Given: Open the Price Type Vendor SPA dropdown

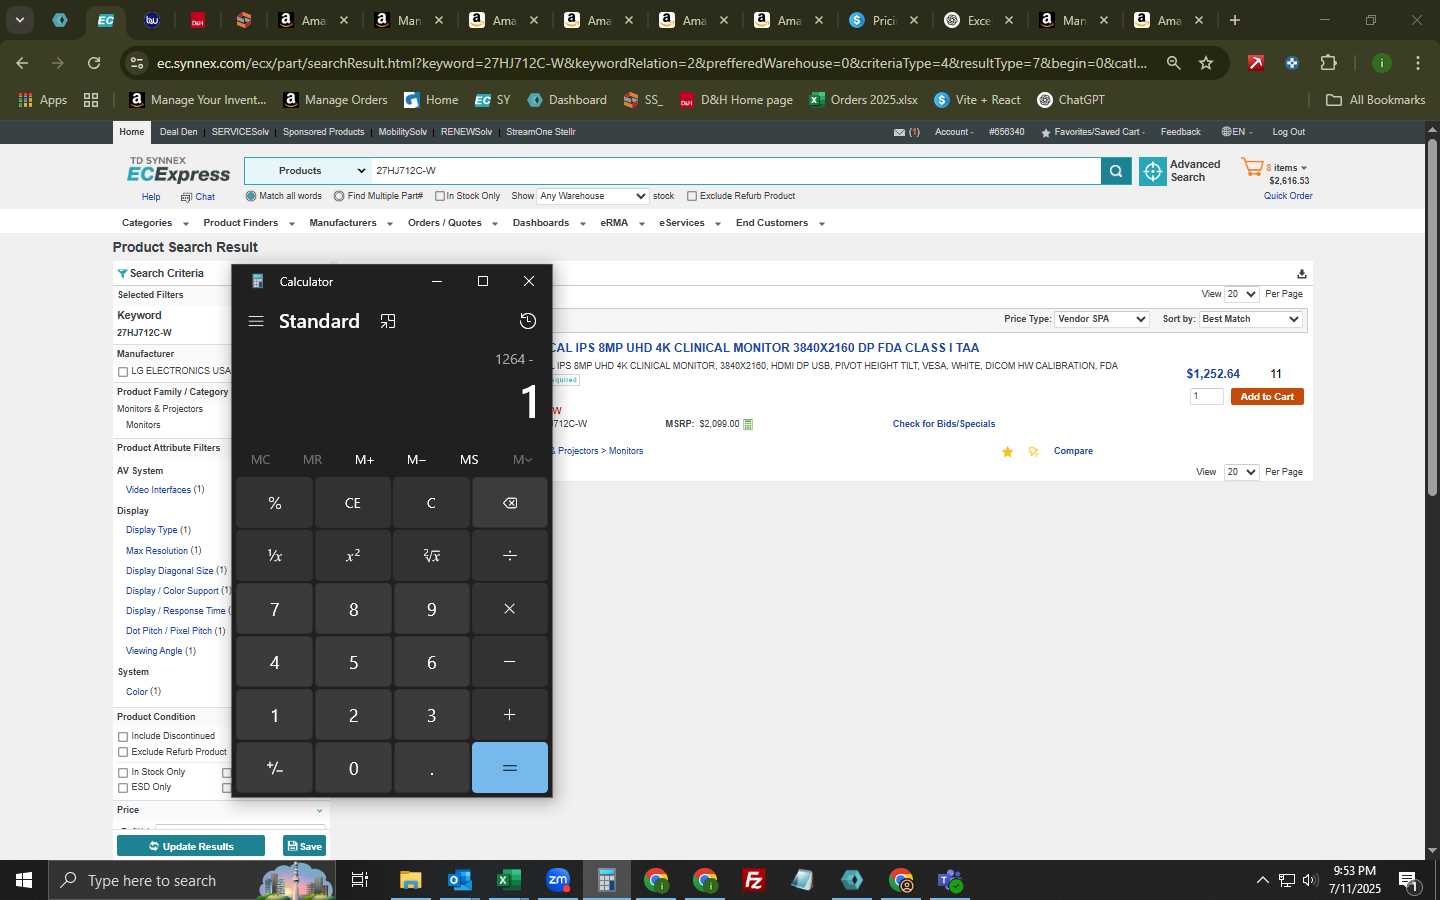Looking at the screenshot, I should pos(1102,319).
